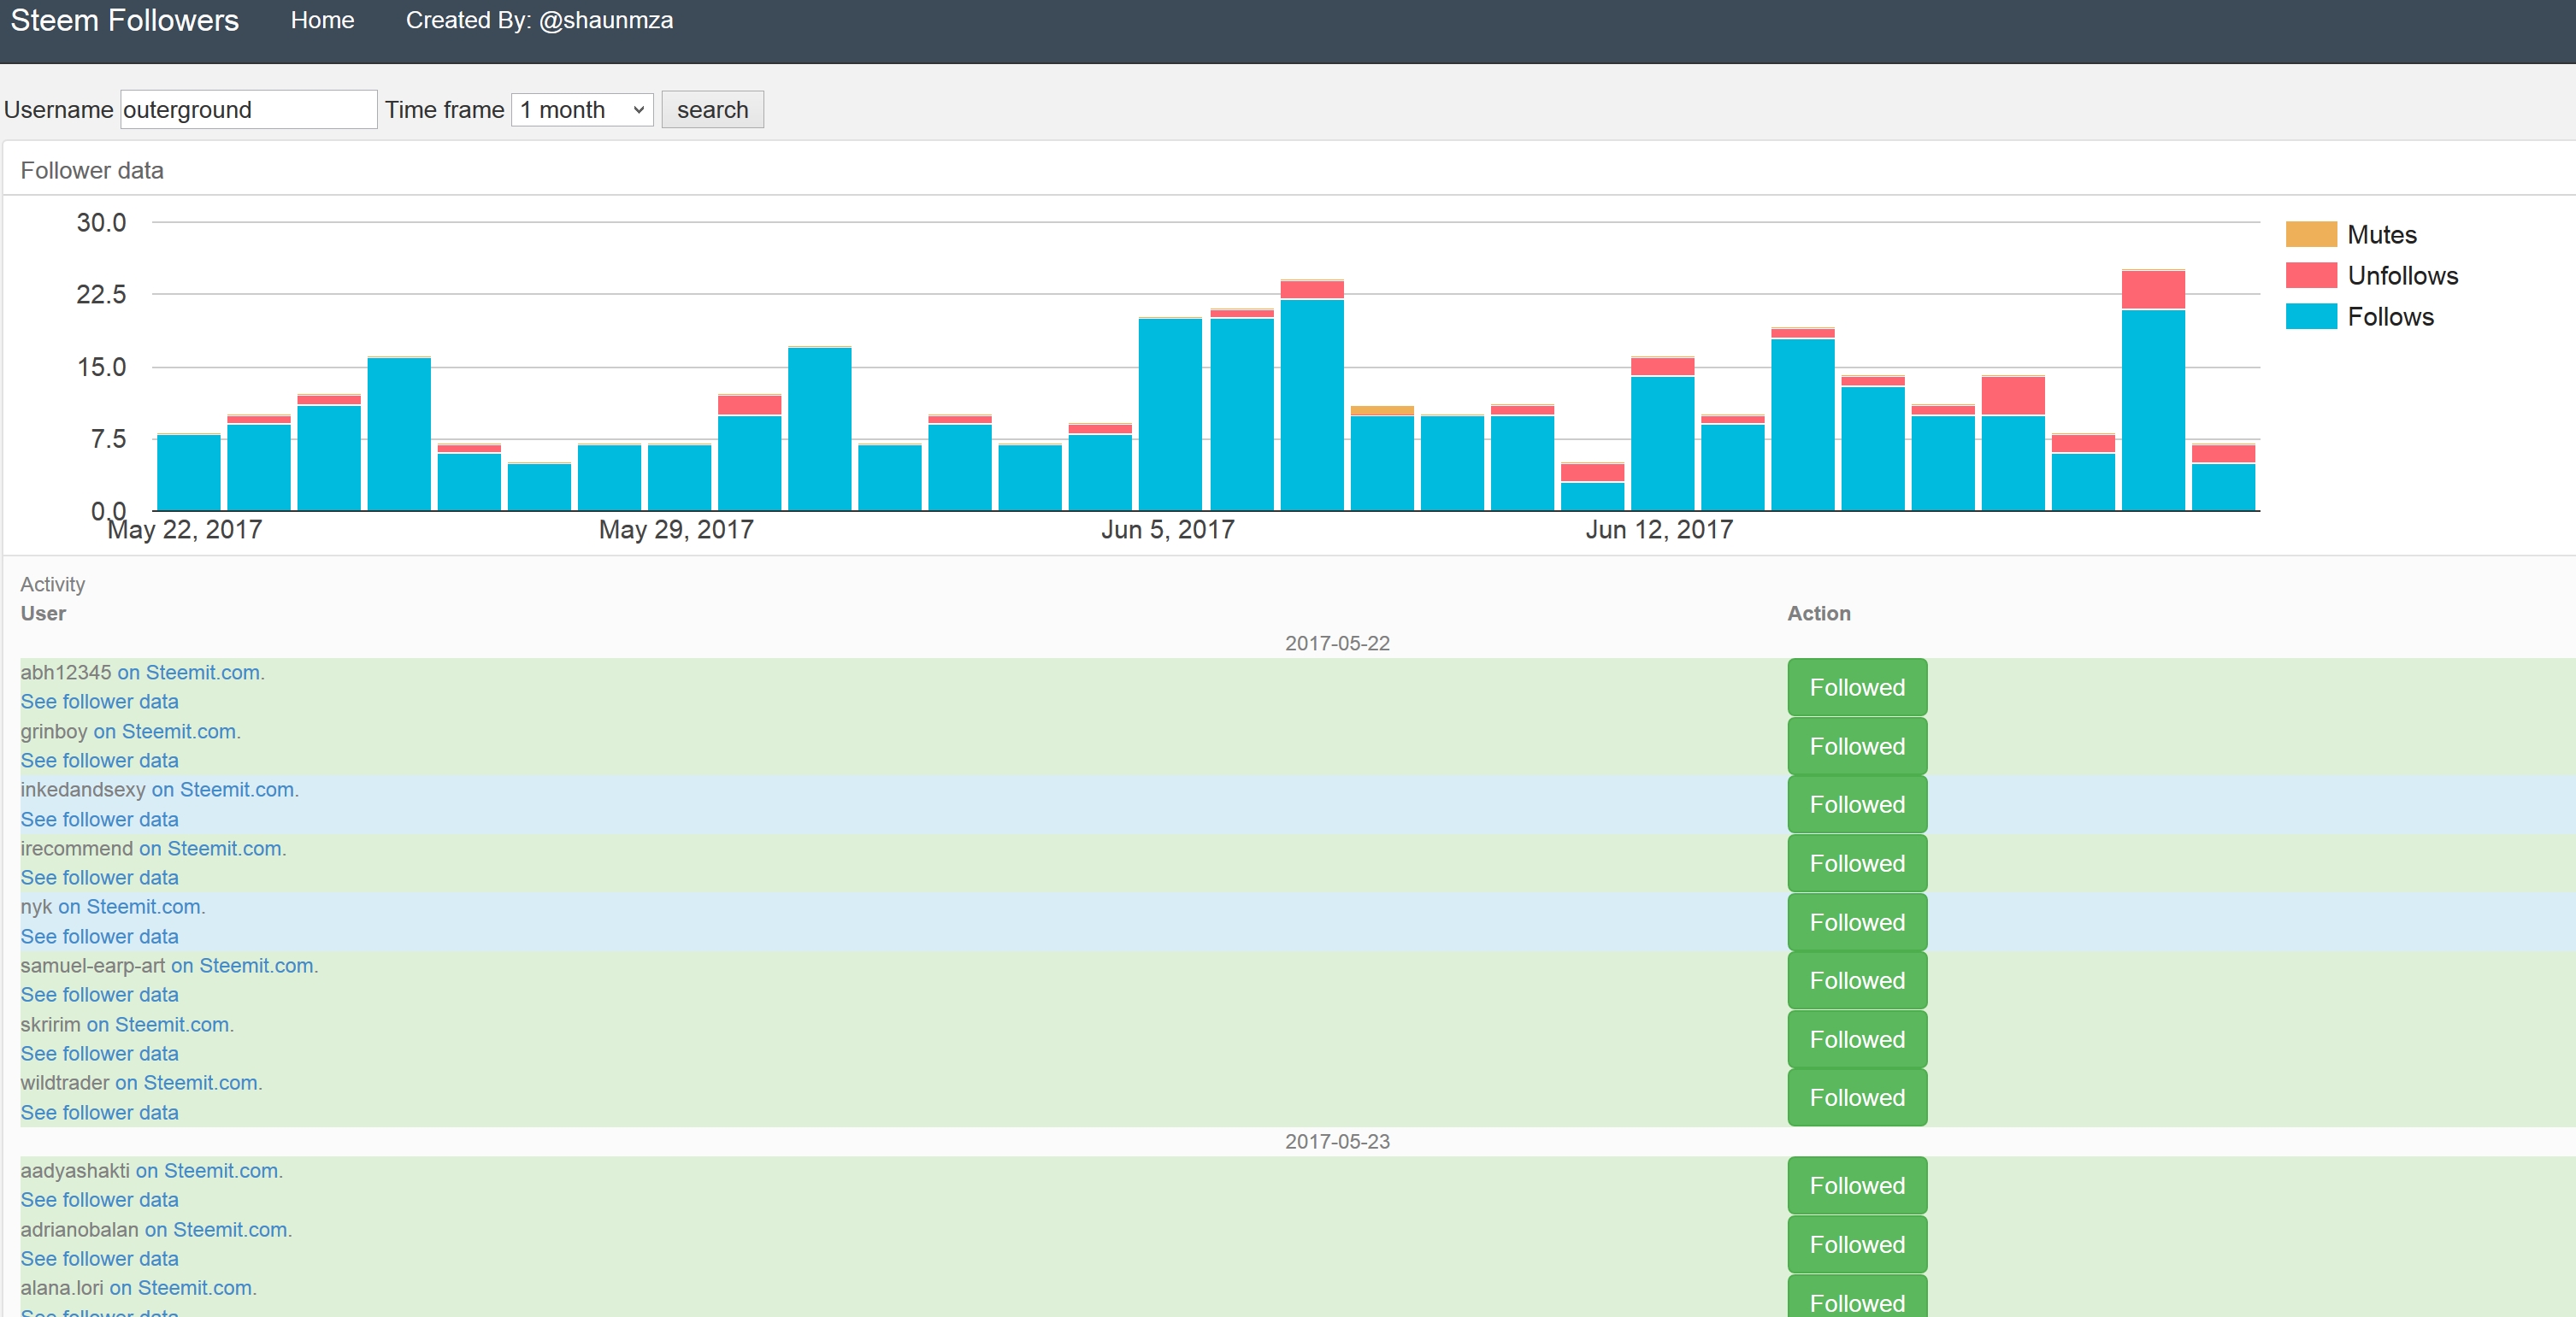
Task: Open the Steem Followers brand link
Action: [x=125, y=20]
